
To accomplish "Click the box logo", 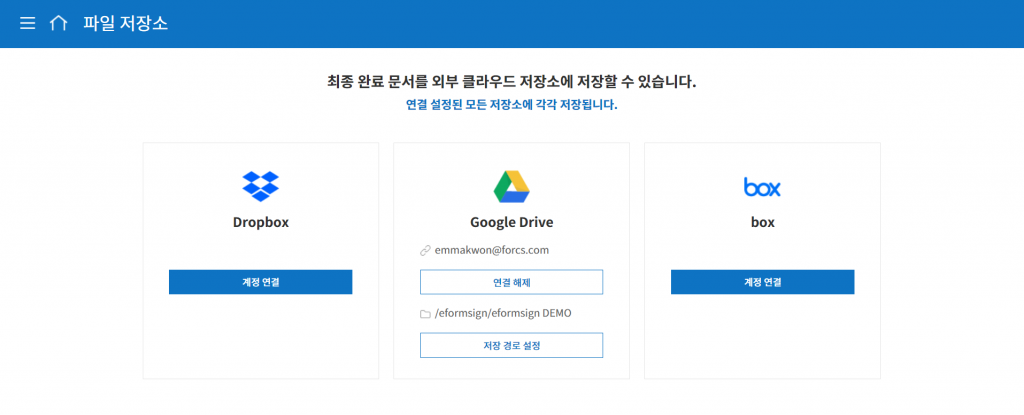I will tap(762, 187).
